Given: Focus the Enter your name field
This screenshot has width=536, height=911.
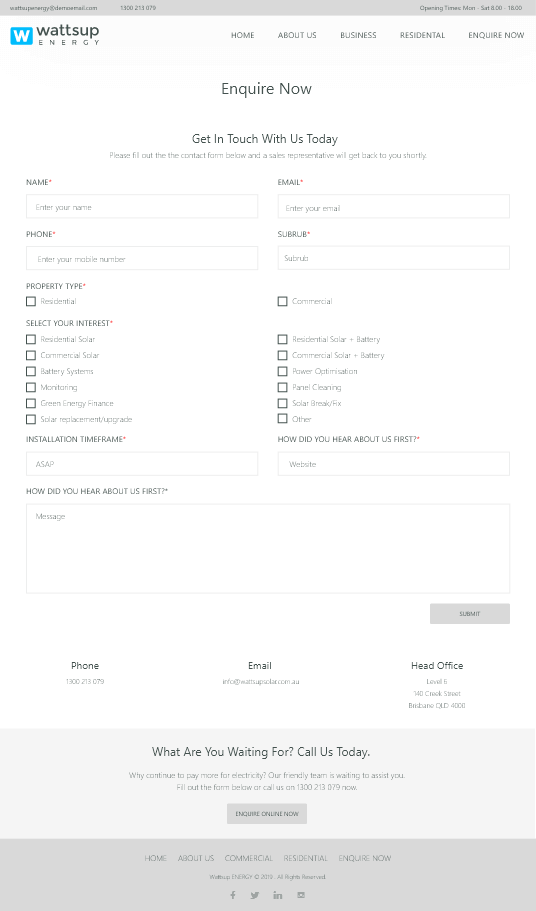Looking at the screenshot, I should pyautogui.click(x=142, y=207).
